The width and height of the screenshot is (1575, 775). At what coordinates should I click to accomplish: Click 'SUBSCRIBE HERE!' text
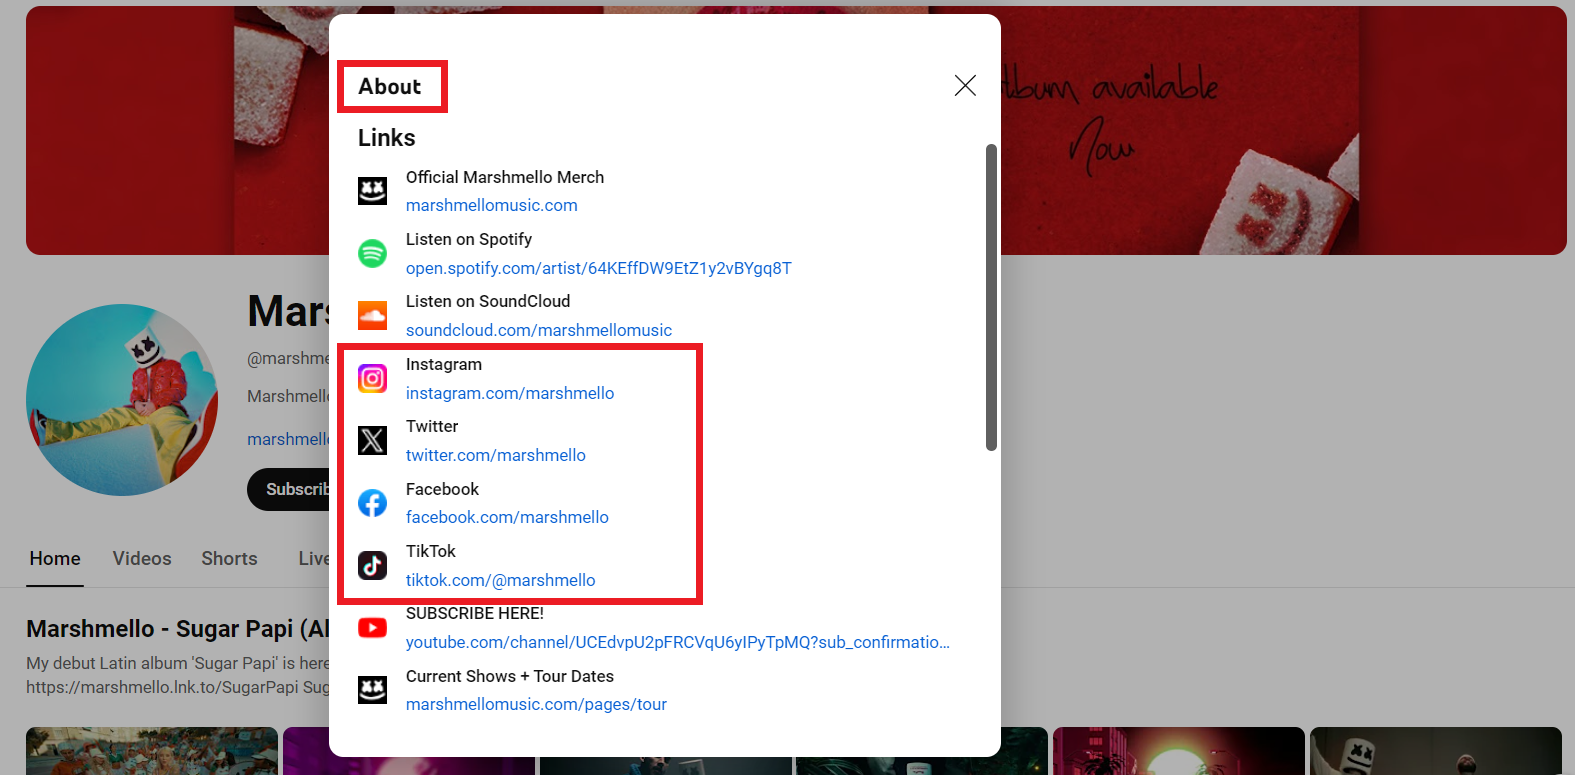pyautogui.click(x=475, y=613)
